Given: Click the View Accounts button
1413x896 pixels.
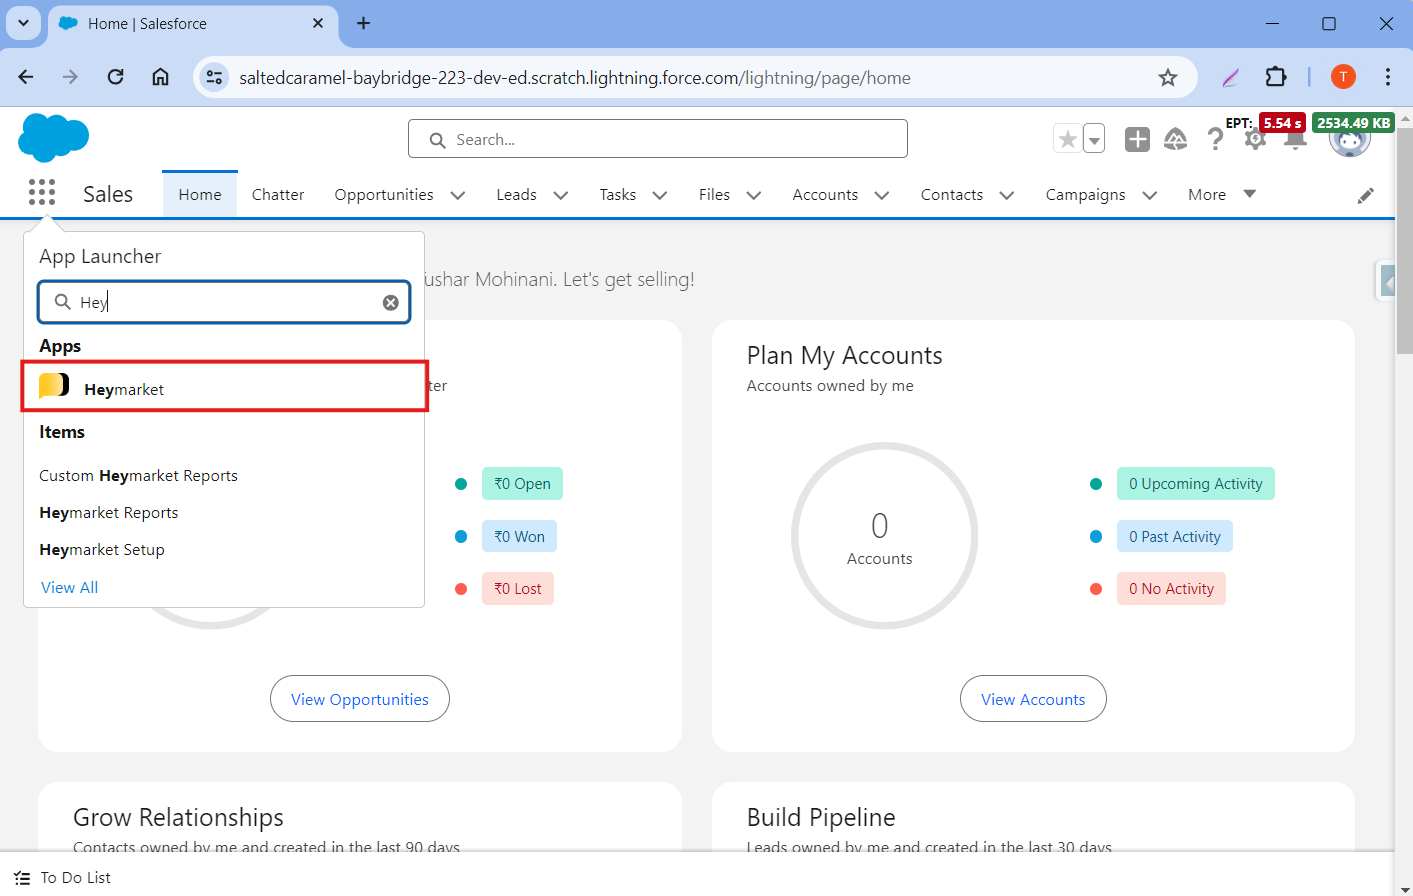Looking at the screenshot, I should (1033, 699).
